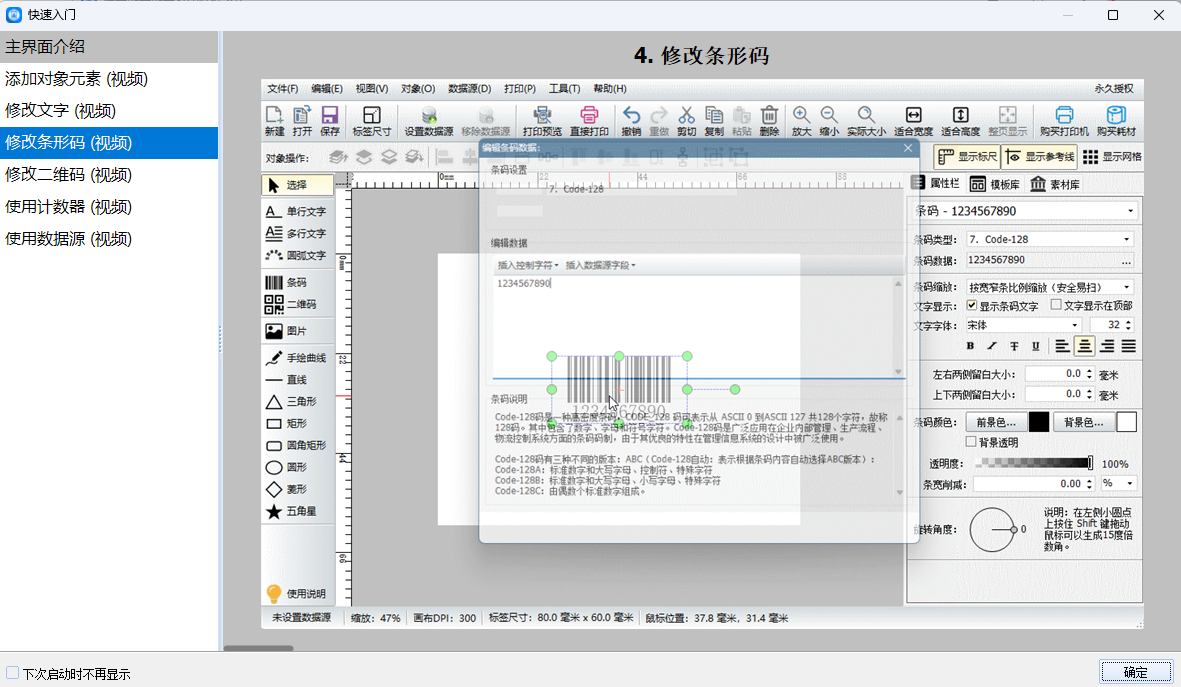Click the 透明度 opacity slider
The height and width of the screenshot is (687, 1181).
(1033, 463)
